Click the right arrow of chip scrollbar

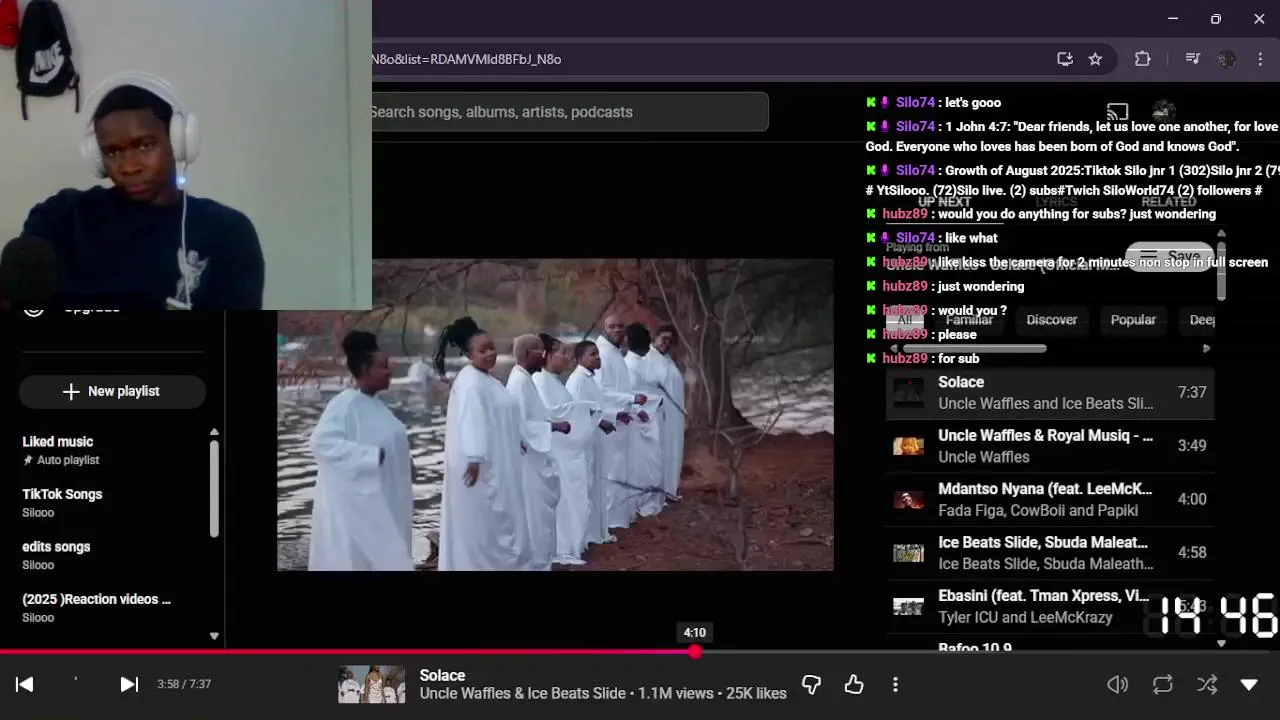(x=1206, y=349)
